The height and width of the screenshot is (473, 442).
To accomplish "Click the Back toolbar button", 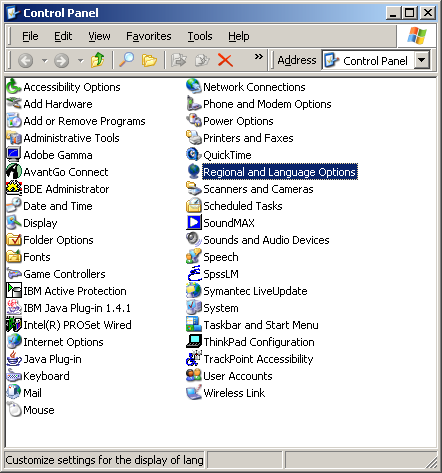I will click(26, 60).
